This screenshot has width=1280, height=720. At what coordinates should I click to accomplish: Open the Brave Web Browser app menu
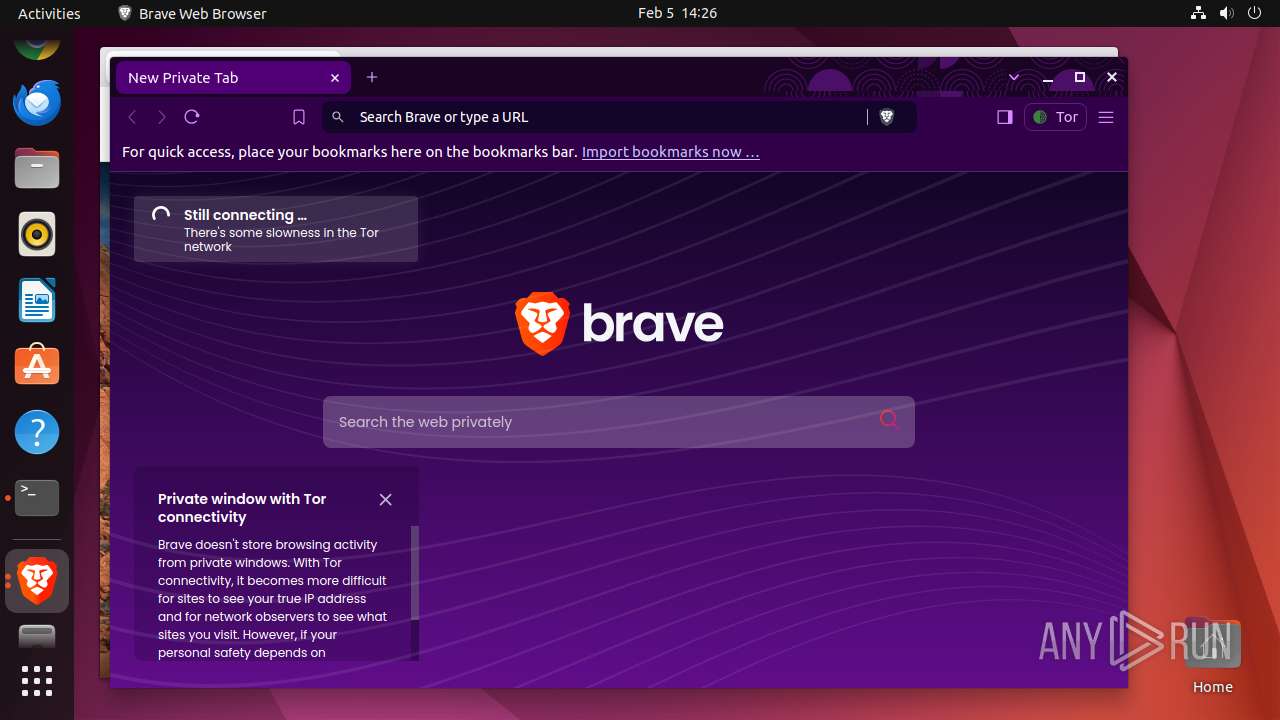192,13
